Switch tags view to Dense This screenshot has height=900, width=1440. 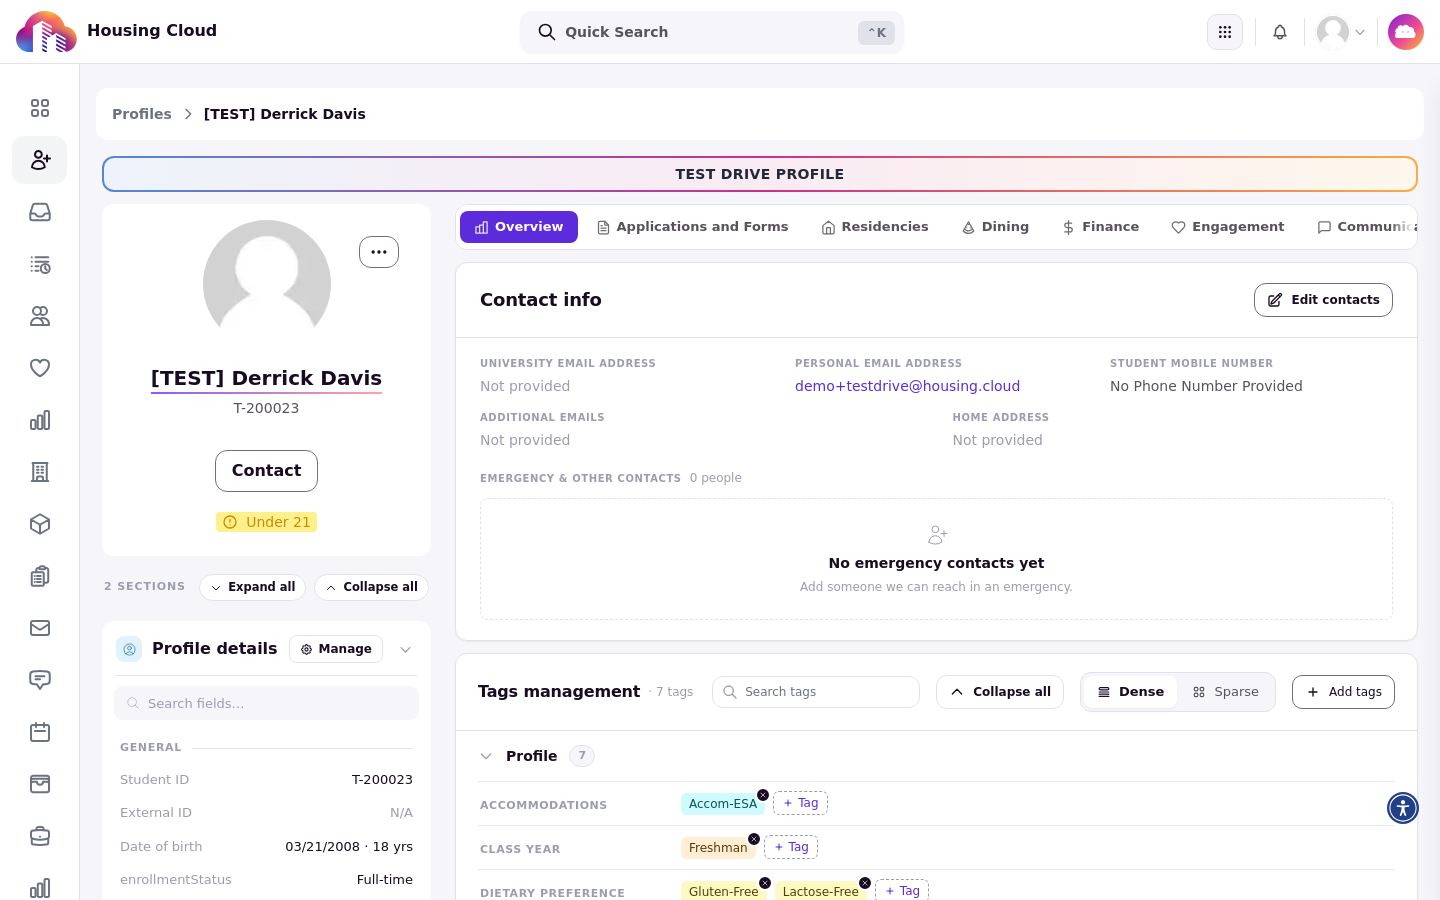pos(1131,692)
